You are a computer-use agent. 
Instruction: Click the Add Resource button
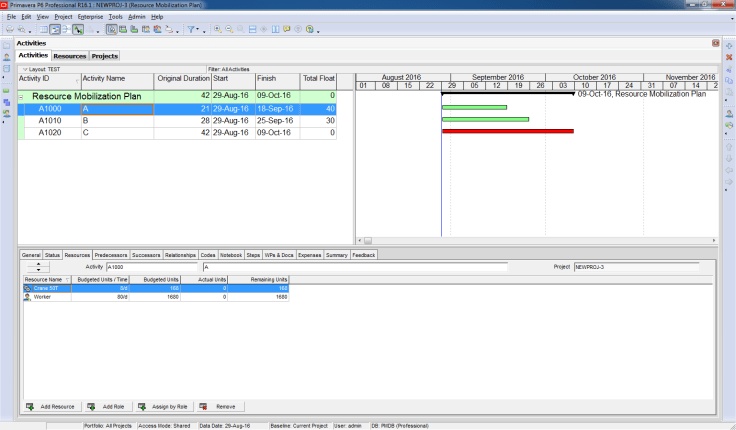(52, 407)
